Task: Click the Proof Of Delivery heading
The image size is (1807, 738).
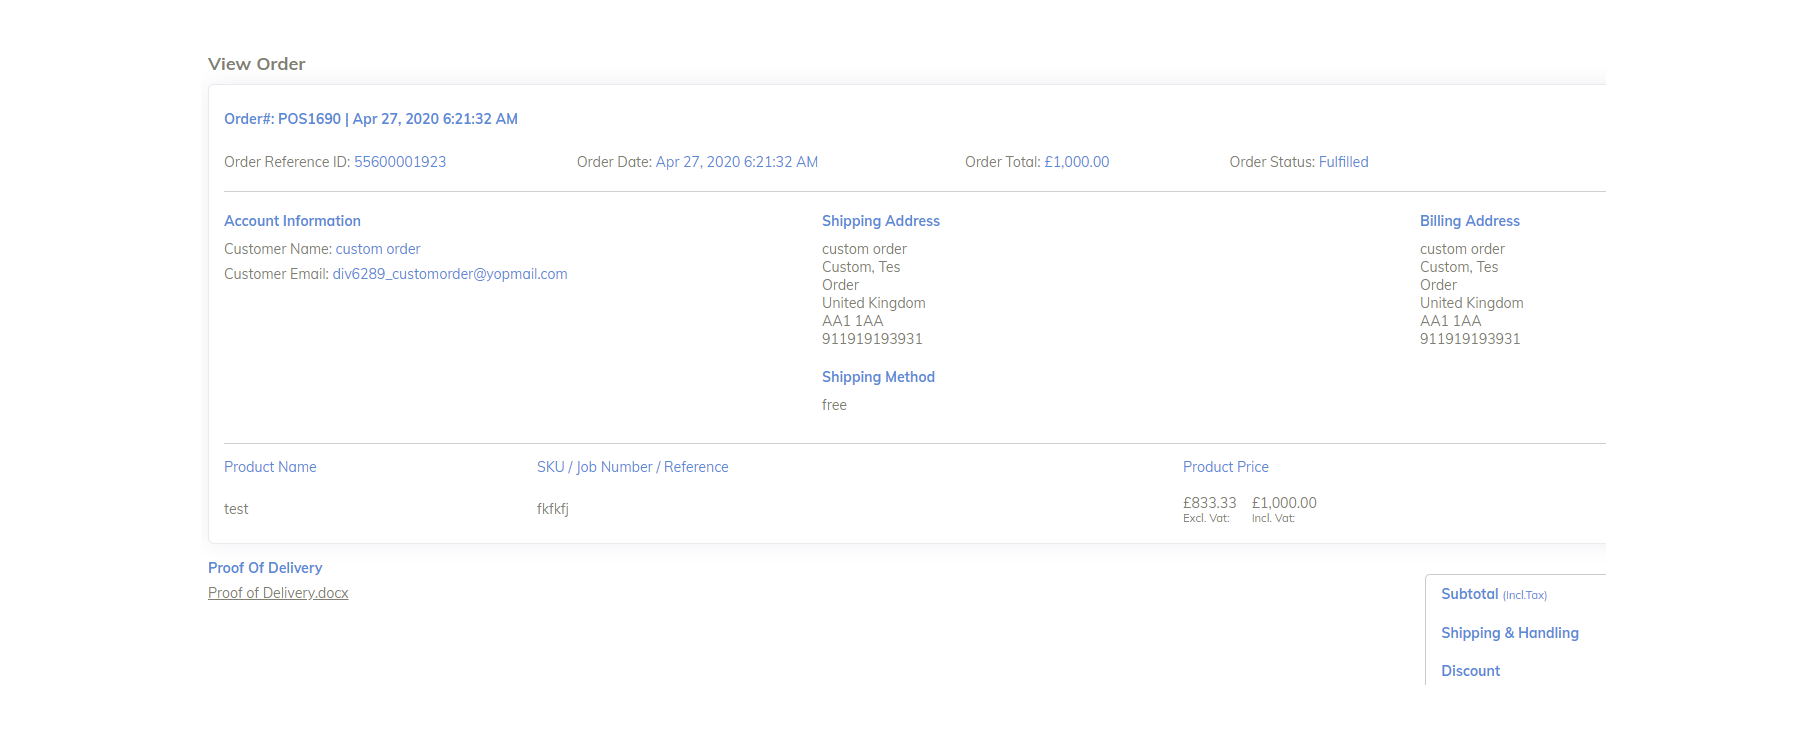Action: 265,568
